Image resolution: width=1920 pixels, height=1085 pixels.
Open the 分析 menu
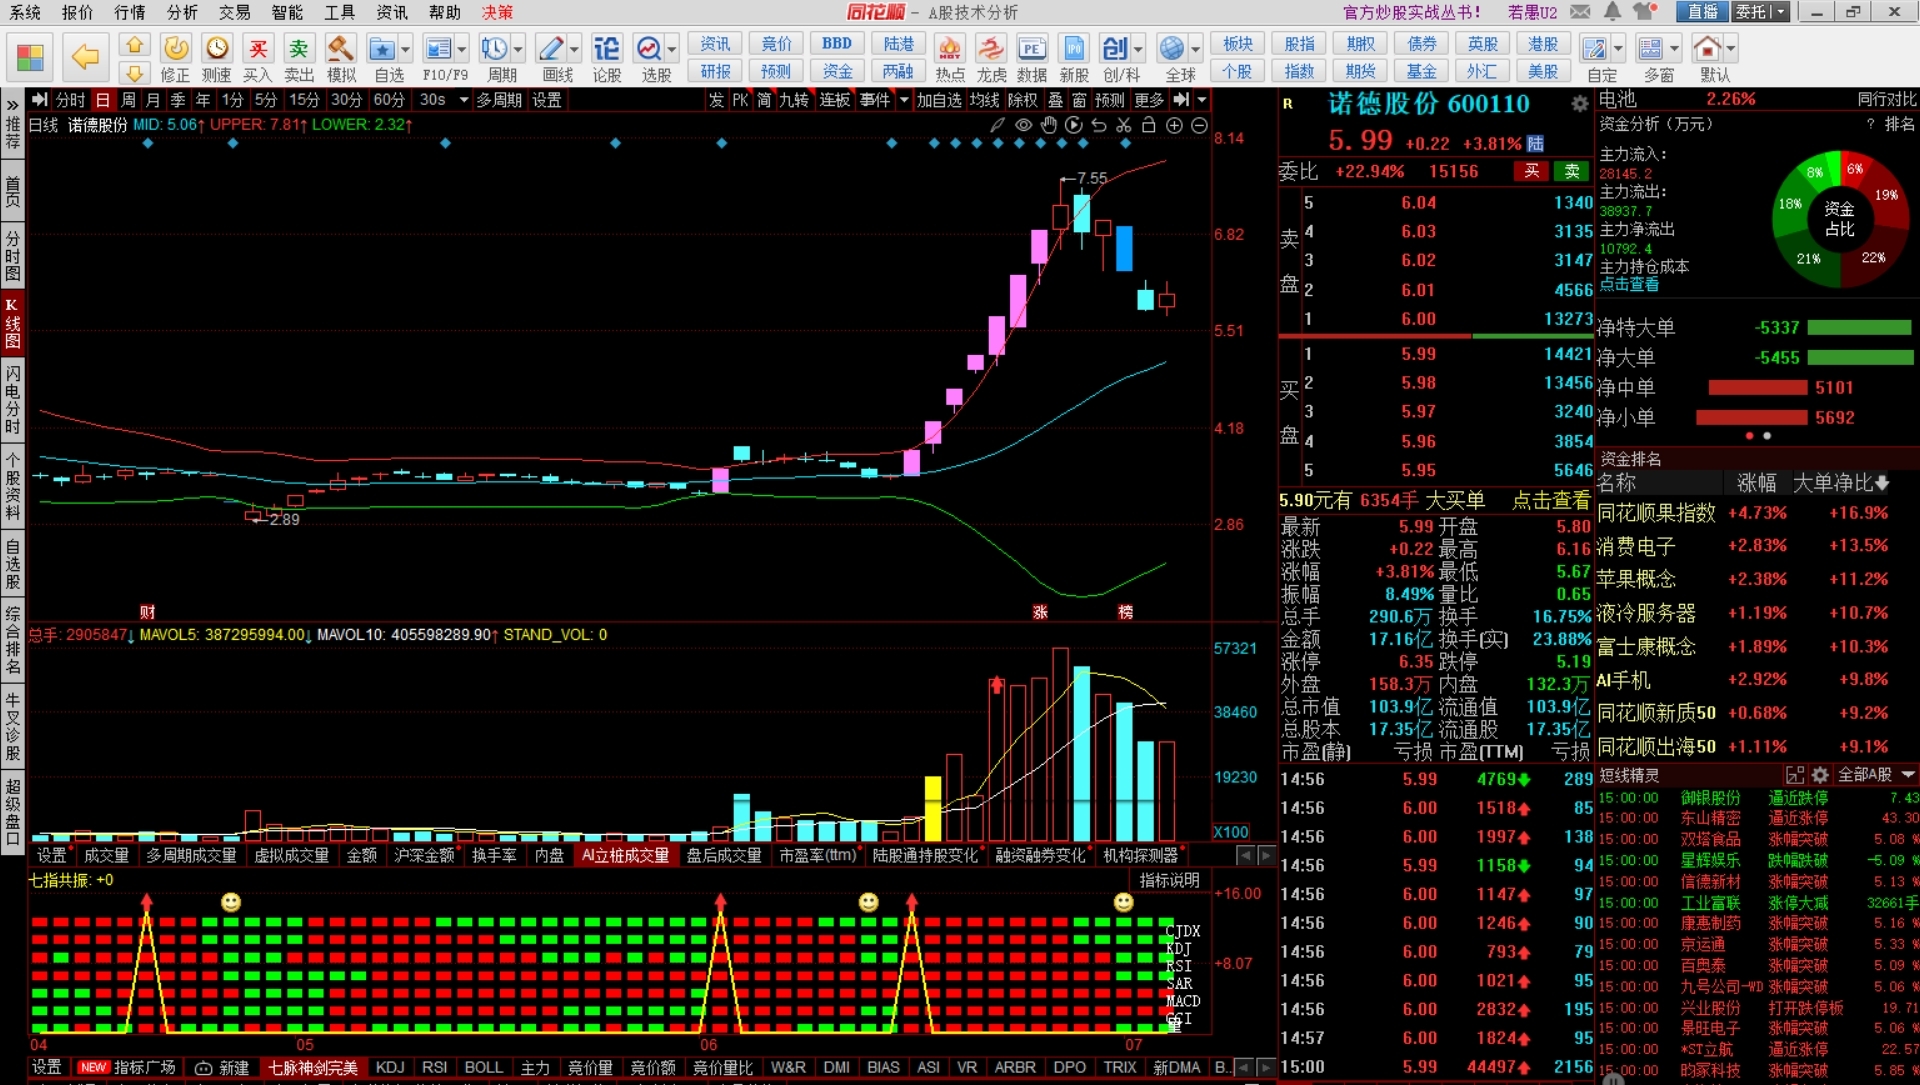coord(182,12)
